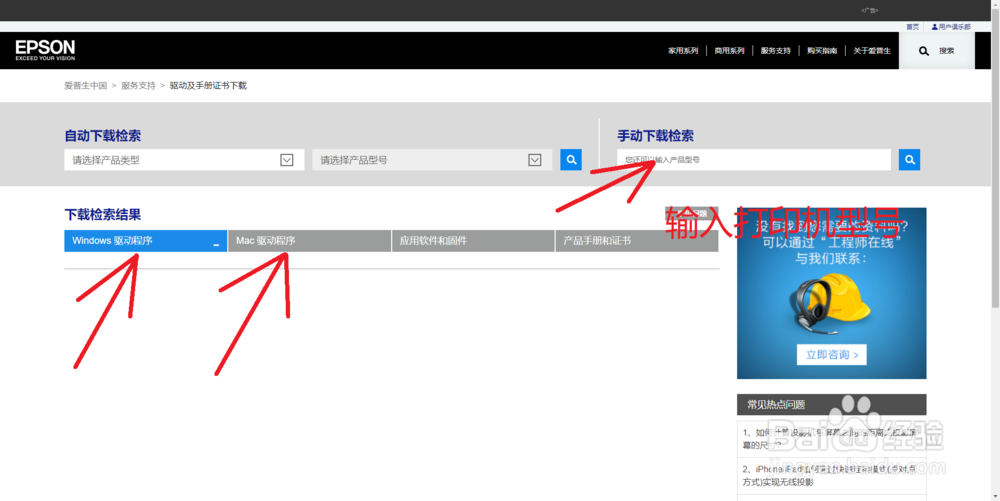Screen dimensions: 1000x501
Task: Run the manual download search button
Action: click(909, 159)
